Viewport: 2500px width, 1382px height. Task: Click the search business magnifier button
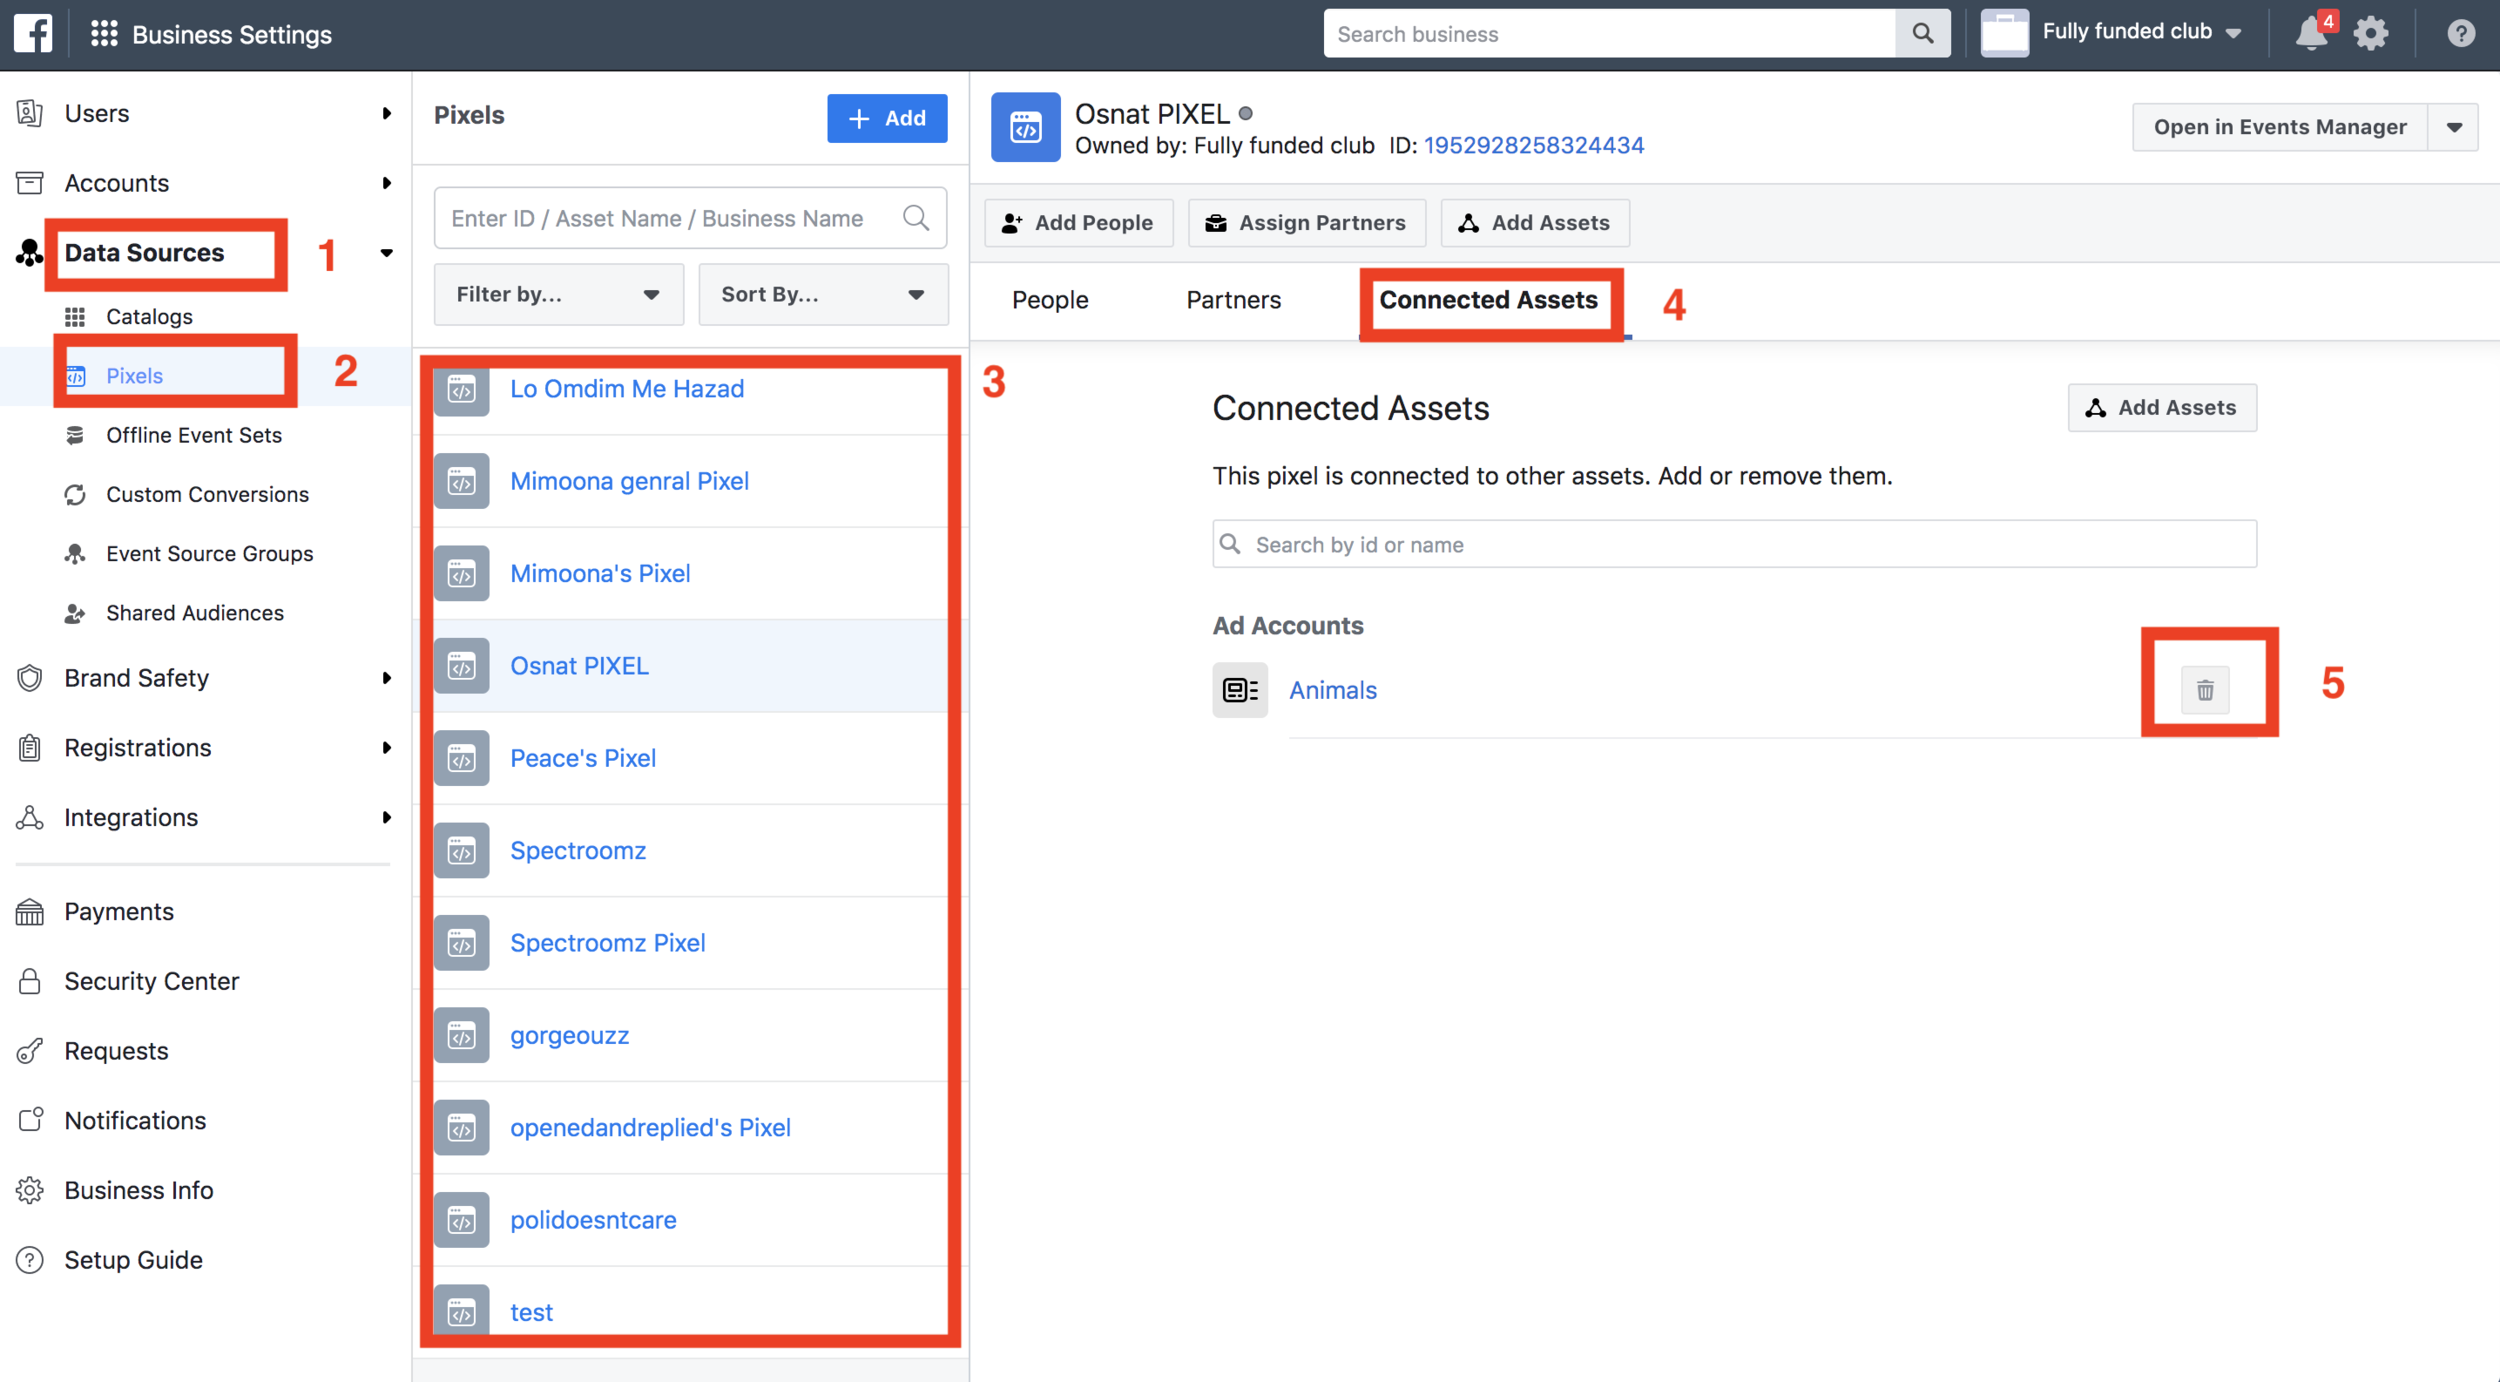[x=1922, y=34]
